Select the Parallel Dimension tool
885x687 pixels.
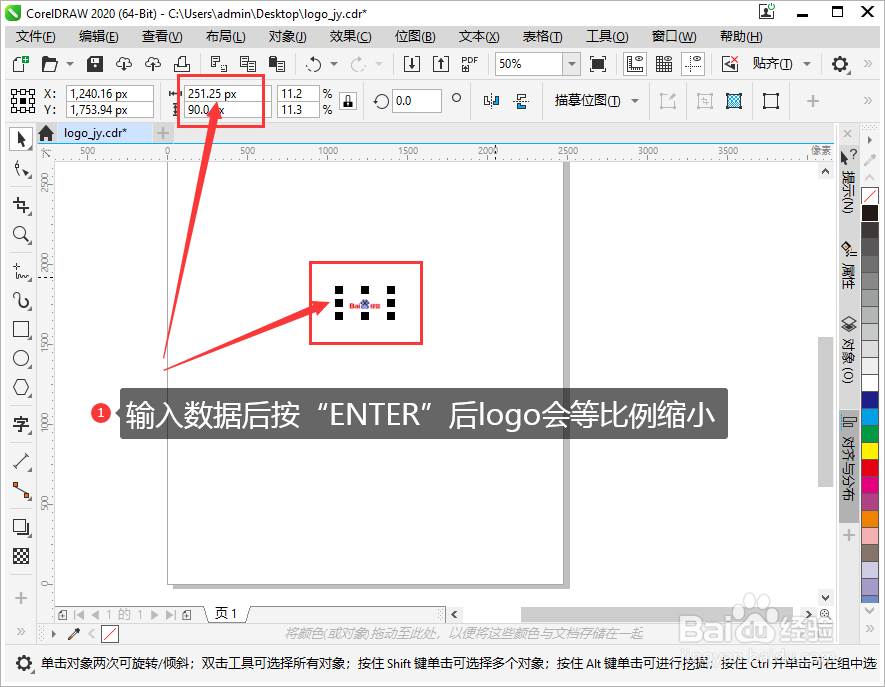point(21,462)
